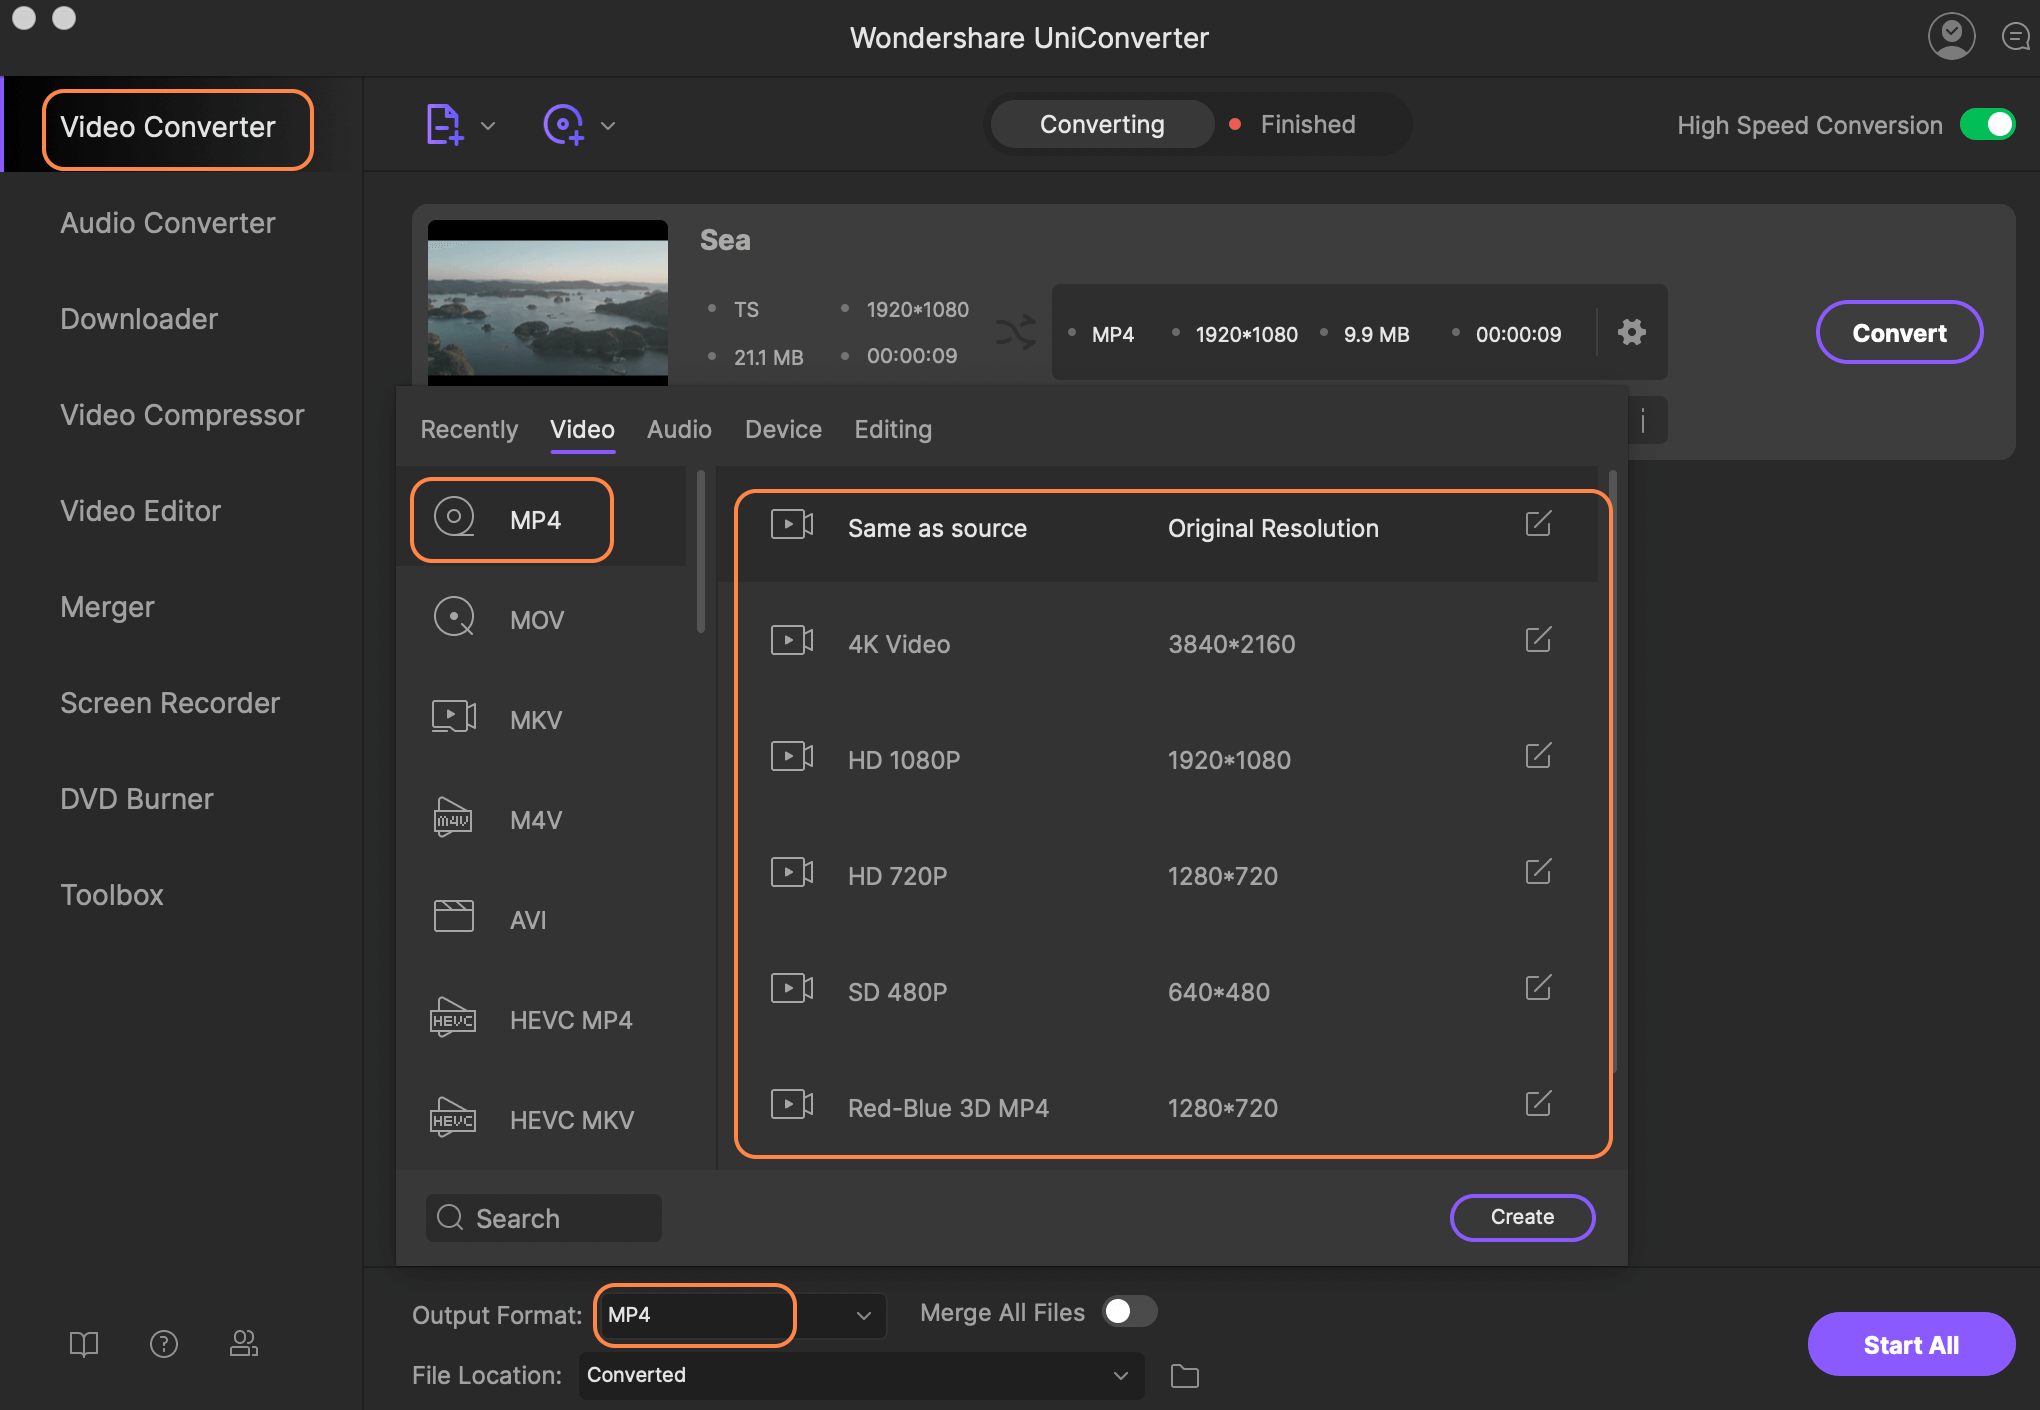2040x1410 pixels.
Task: Switch to Device tab
Action: click(783, 429)
